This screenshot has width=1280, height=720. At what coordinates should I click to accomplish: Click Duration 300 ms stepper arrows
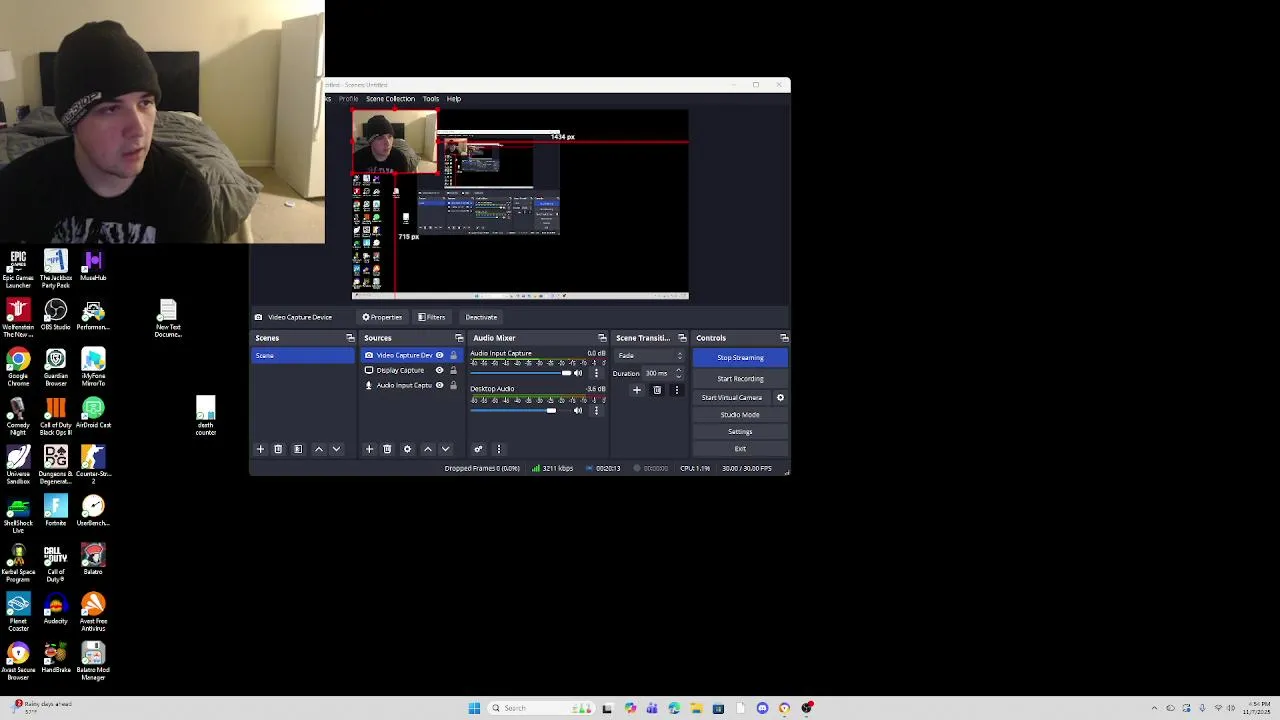(x=677, y=373)
